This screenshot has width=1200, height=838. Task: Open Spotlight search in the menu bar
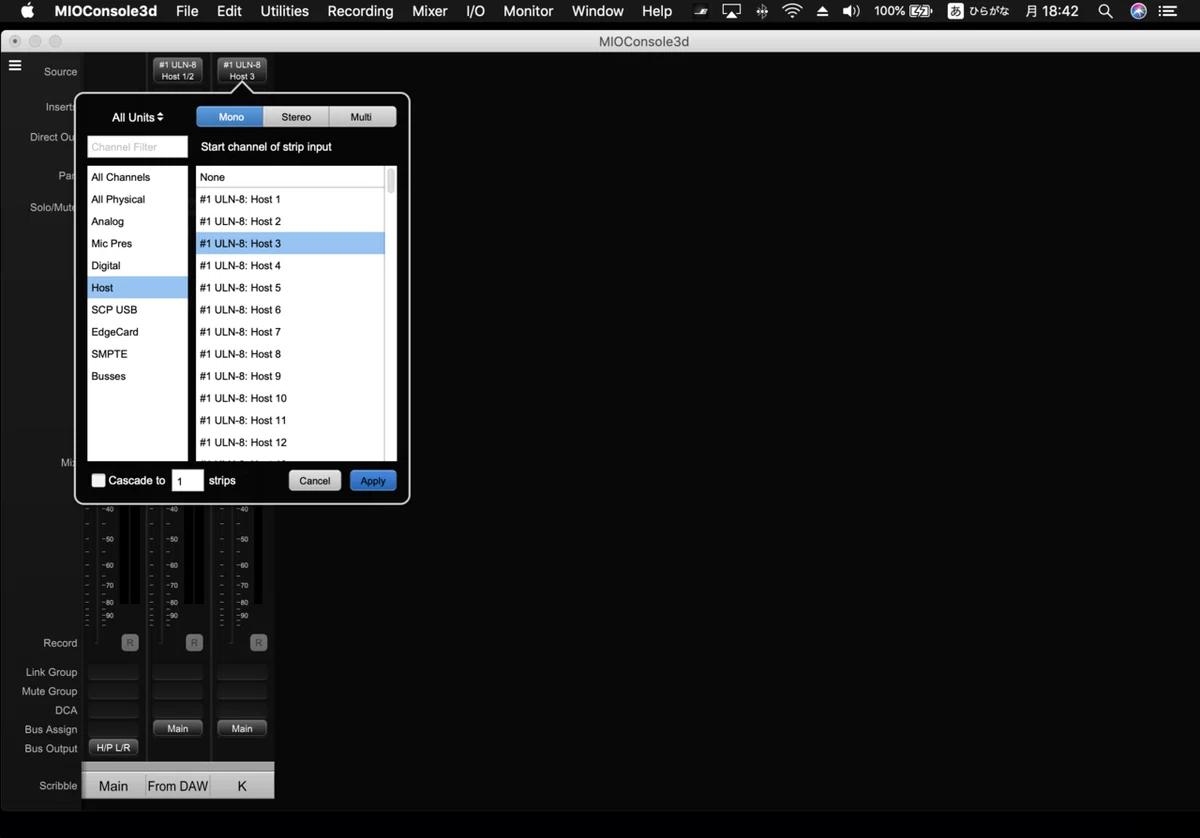click(x=1105, y=11)
